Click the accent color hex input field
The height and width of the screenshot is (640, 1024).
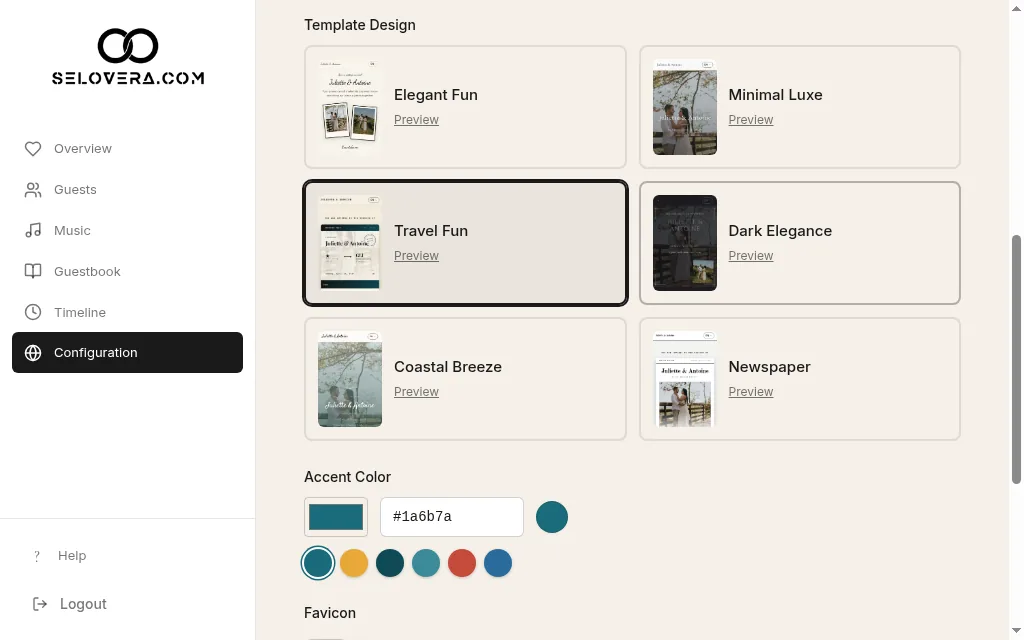[452, 517]
